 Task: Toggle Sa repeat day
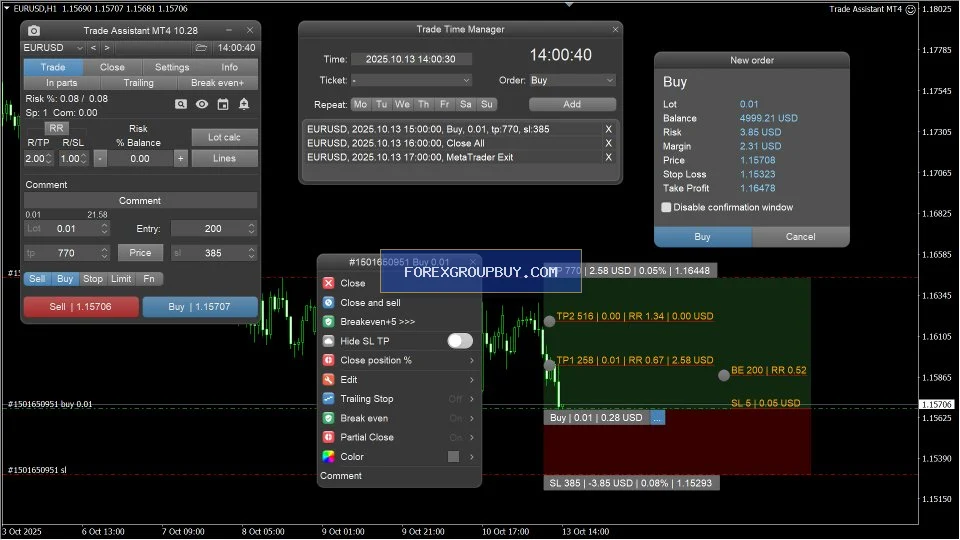pyautogui.click(x=465, y=105)
